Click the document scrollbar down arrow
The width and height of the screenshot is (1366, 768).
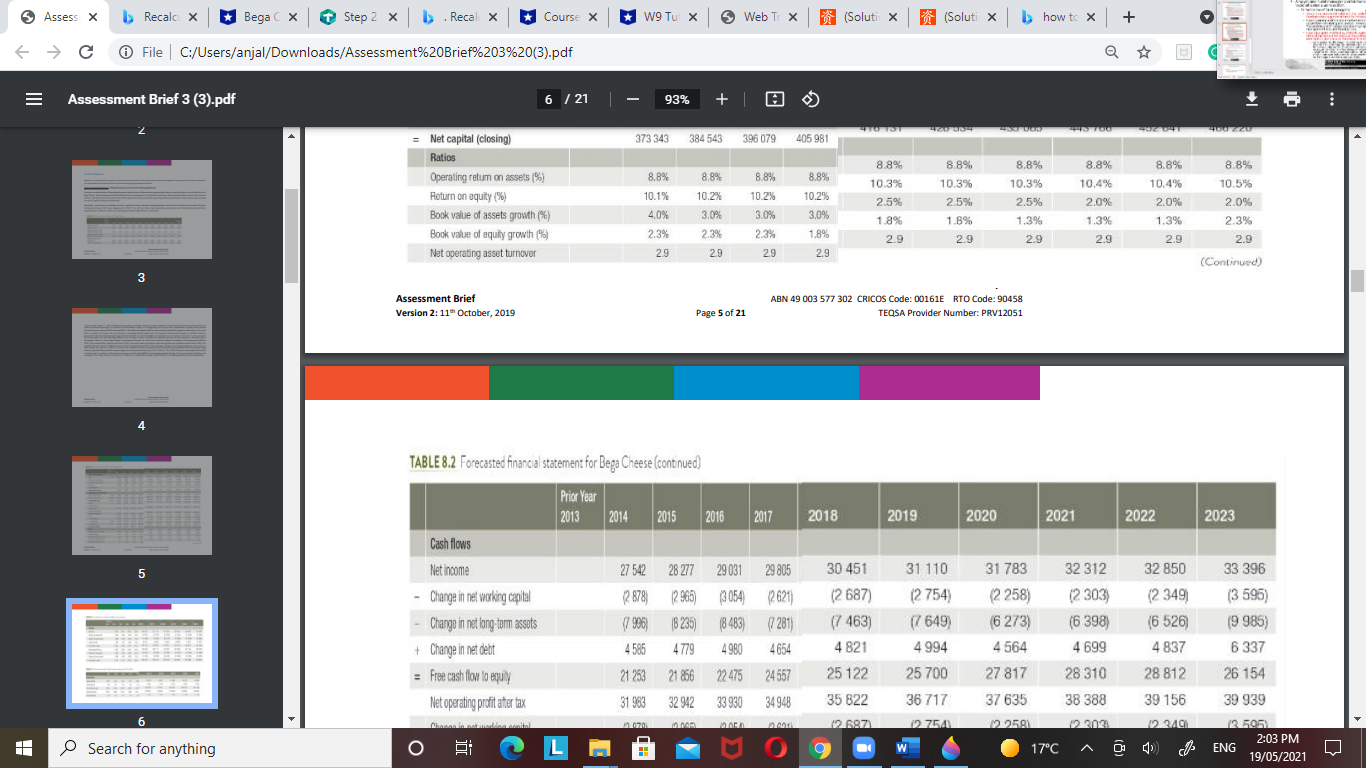pyautogui.click(x=1356, y=719)
